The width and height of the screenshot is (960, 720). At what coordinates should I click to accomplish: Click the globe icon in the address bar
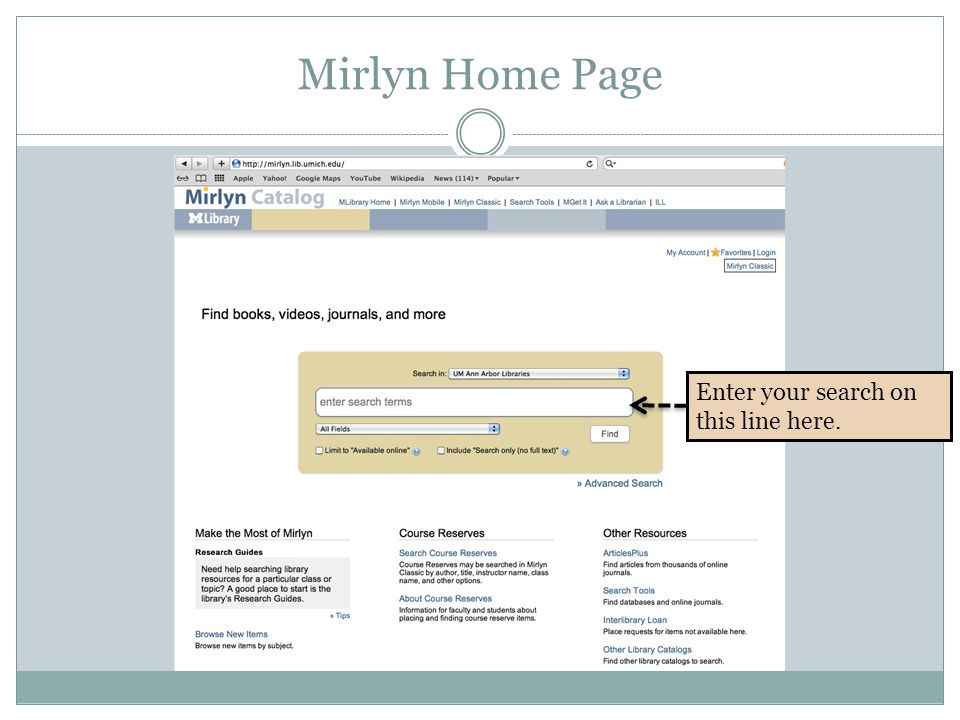pyautogui.click(x=236, y=163)
